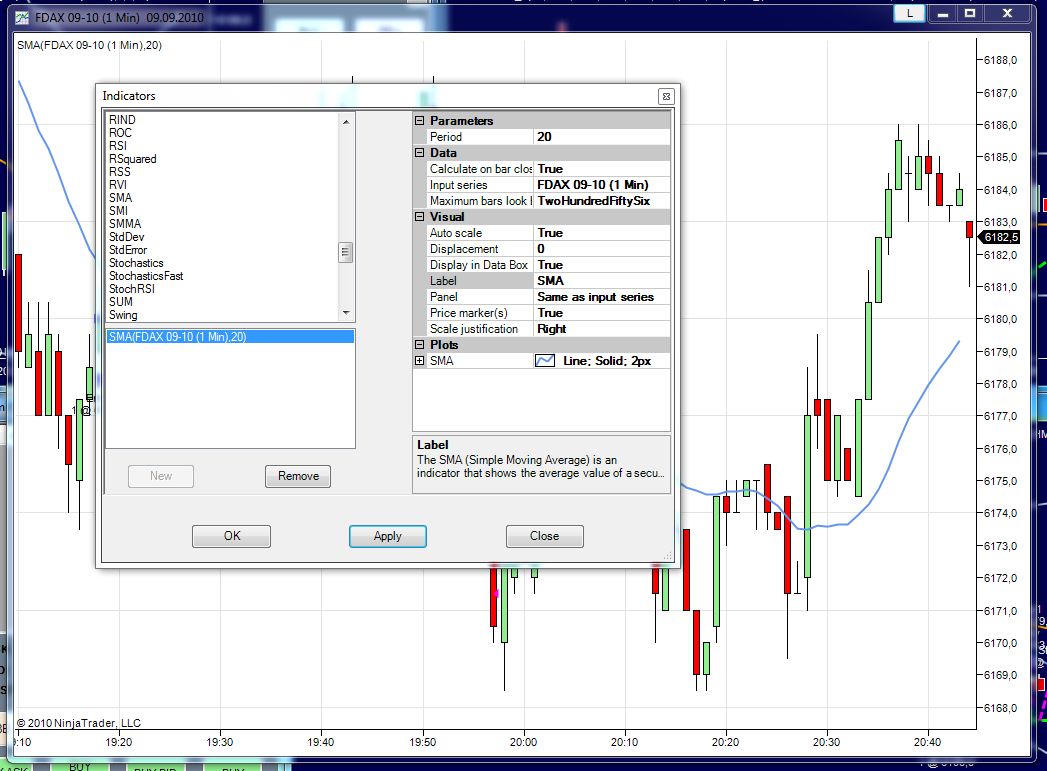This screenshot has width=1047, height=771.
Task: Click the Remove button
Action: pos(298,476)
